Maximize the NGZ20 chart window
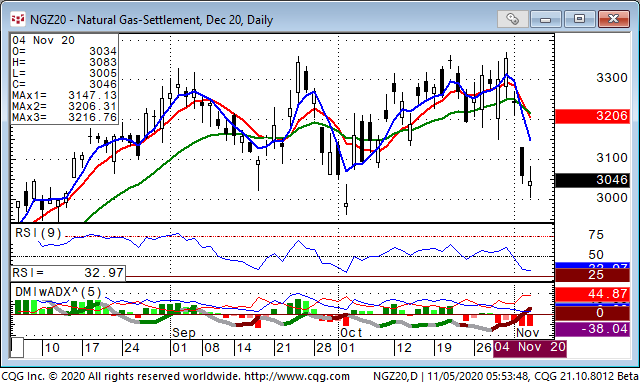 (x=579, y=19)
